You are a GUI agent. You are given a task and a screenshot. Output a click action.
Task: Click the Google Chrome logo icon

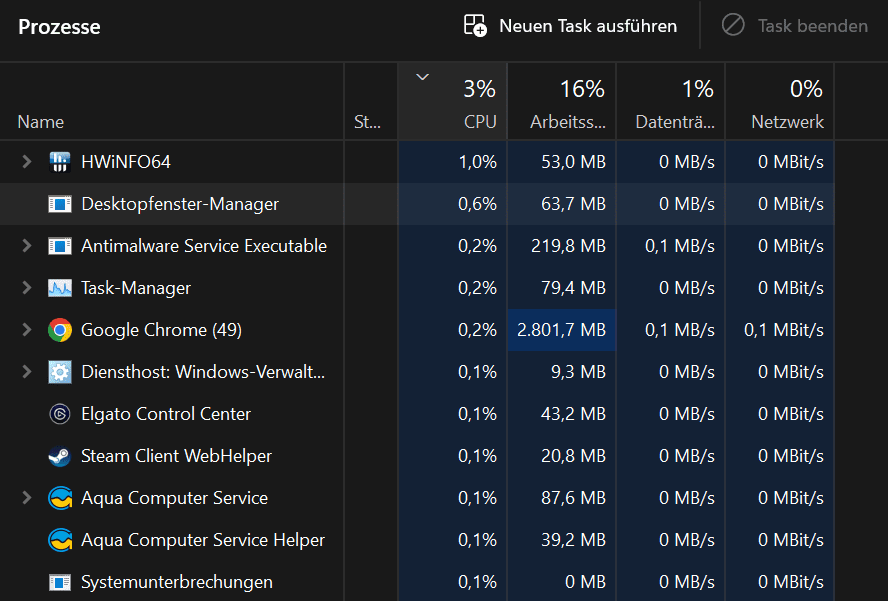tap(59, 330)
